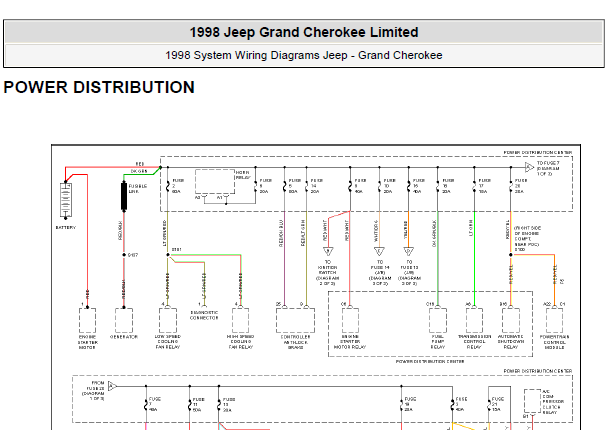Select the Generator component box

124,320
